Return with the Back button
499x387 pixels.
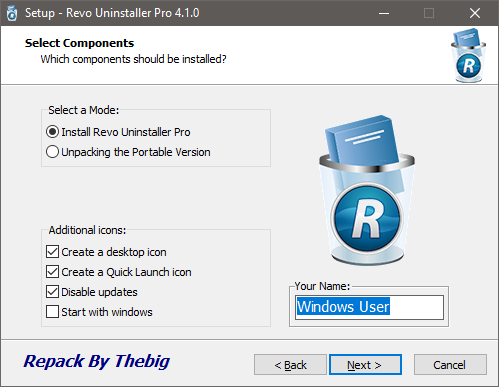(290, 365)
